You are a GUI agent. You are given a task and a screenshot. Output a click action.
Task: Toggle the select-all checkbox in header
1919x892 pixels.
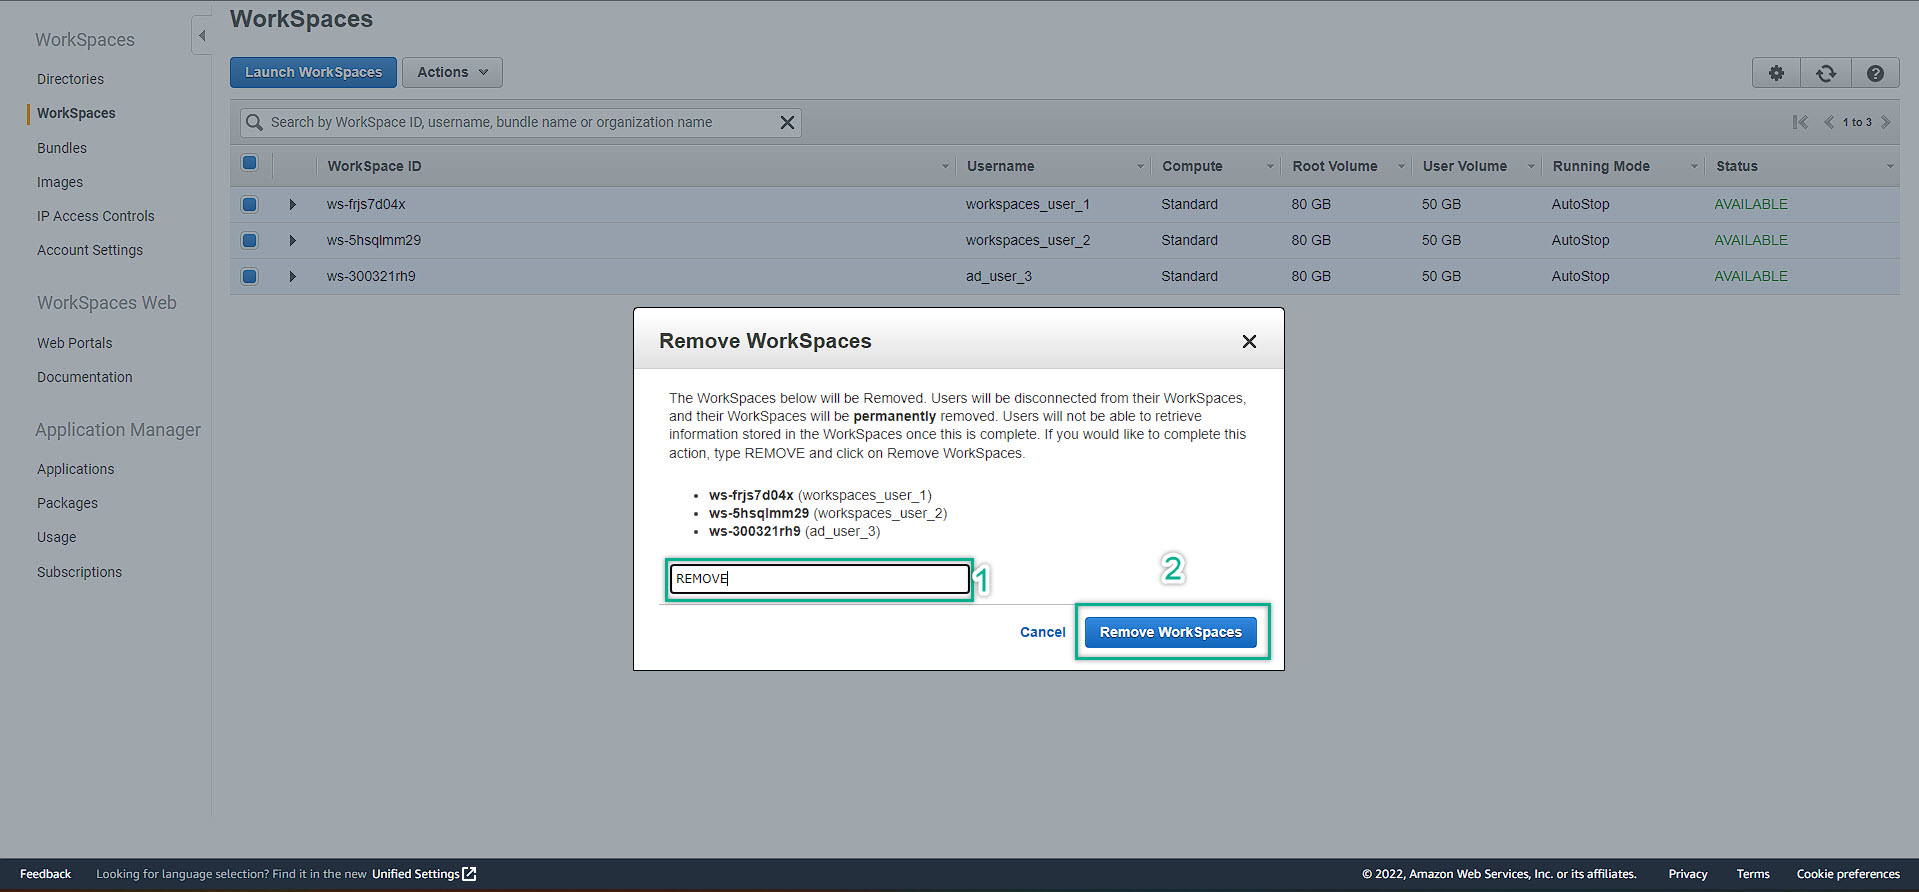pyautogui.click(x=250, y=163)
